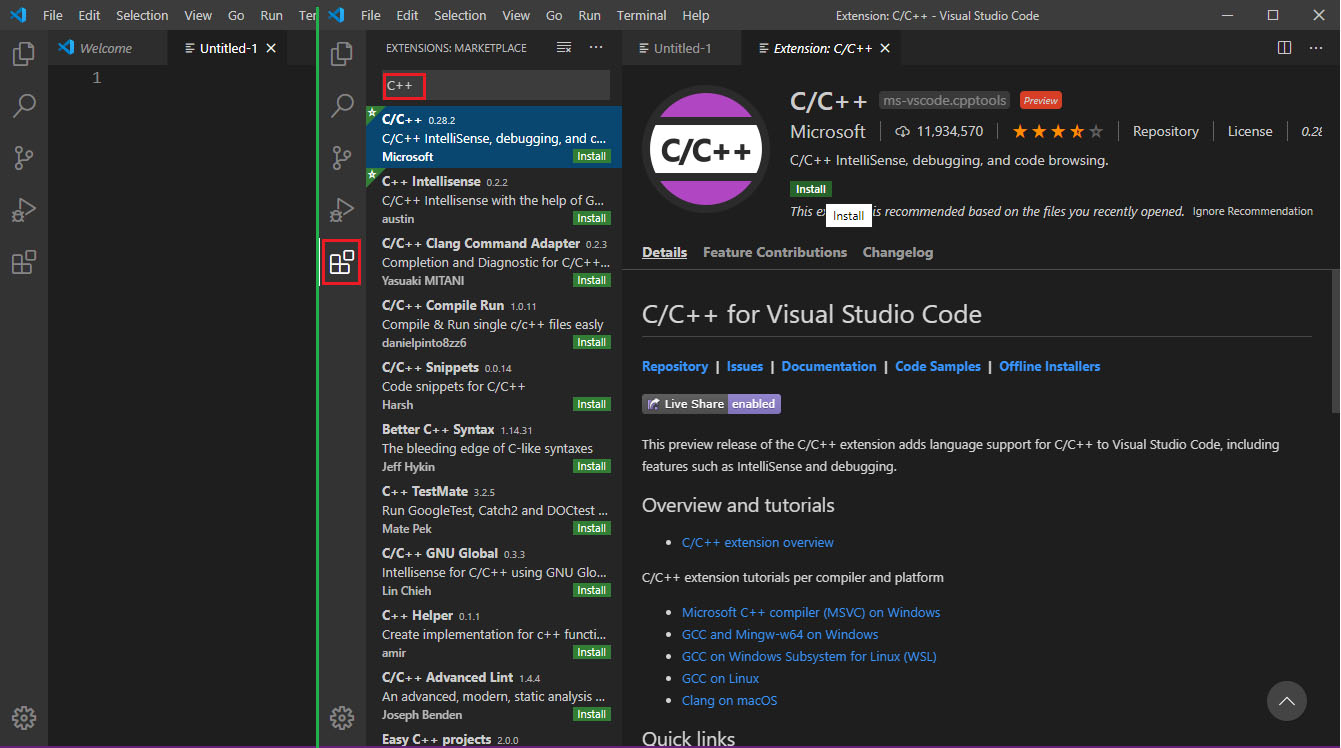Open the Source Control view
1341x748 pixels.
pos(342,158)
